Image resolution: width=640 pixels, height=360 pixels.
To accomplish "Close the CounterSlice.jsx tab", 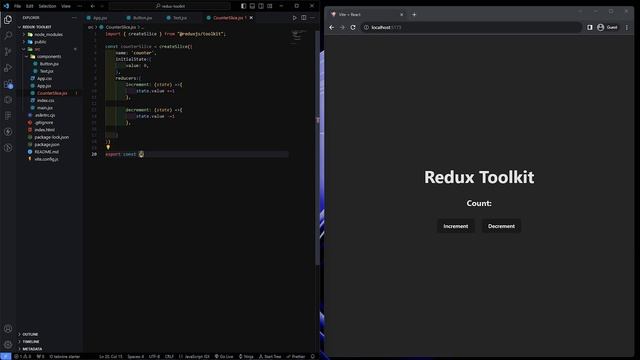I will (x=251, y=18).
